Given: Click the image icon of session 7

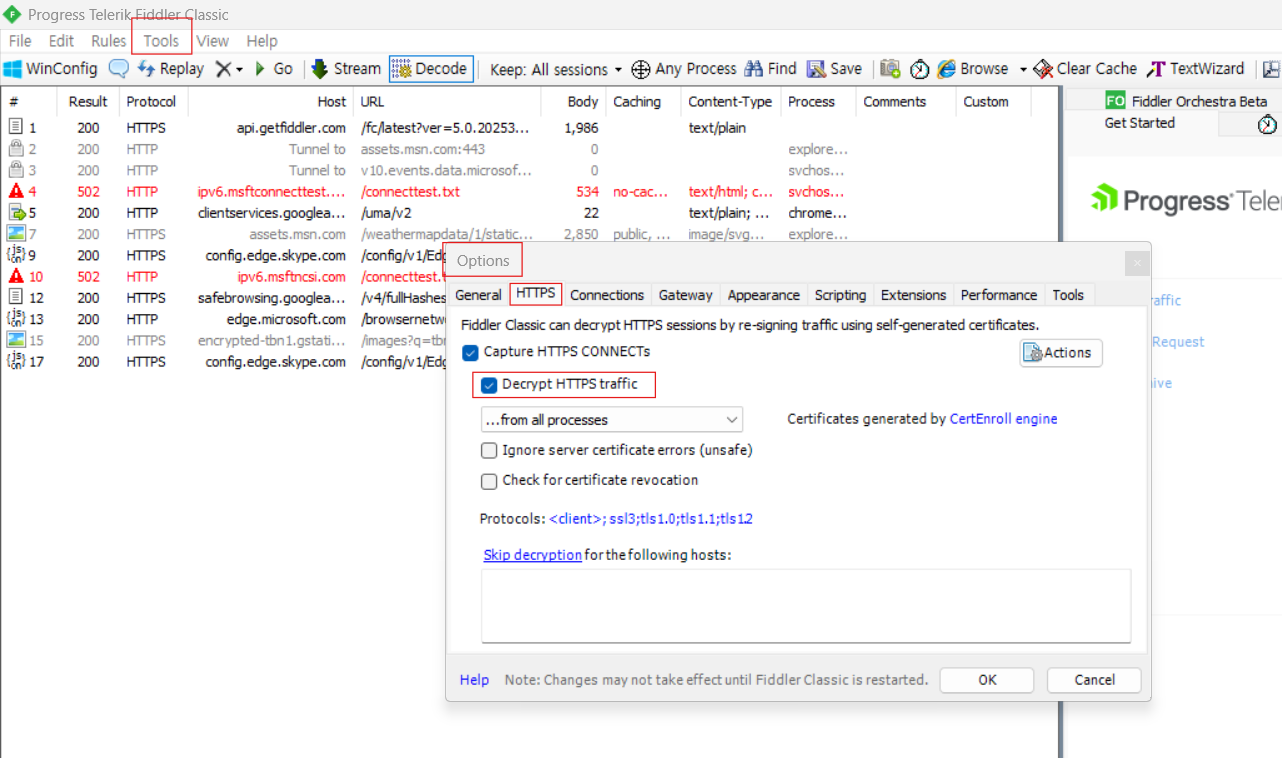Looking at the screenshot, I should click(x=16, y=234).
